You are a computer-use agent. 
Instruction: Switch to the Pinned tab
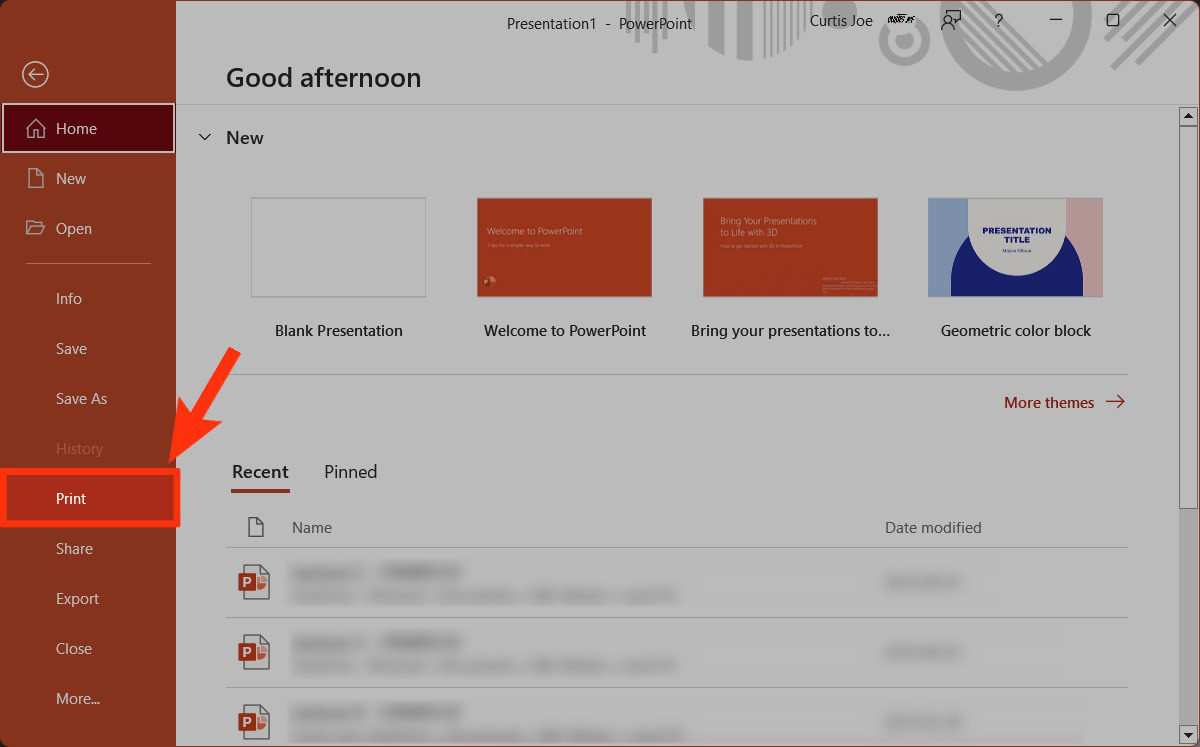click(x=350, y=472)
